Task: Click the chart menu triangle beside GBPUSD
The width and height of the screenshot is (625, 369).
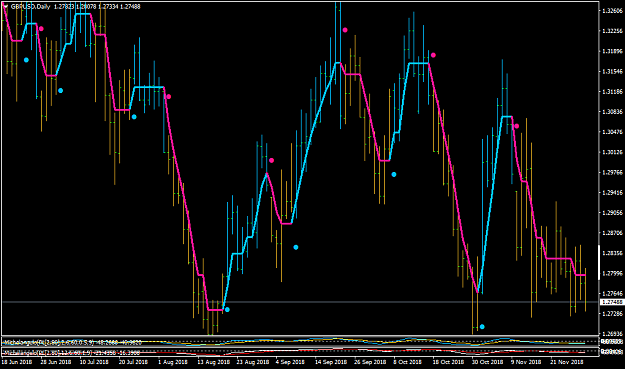Action: pyautogui.click(x=6, y=6)
